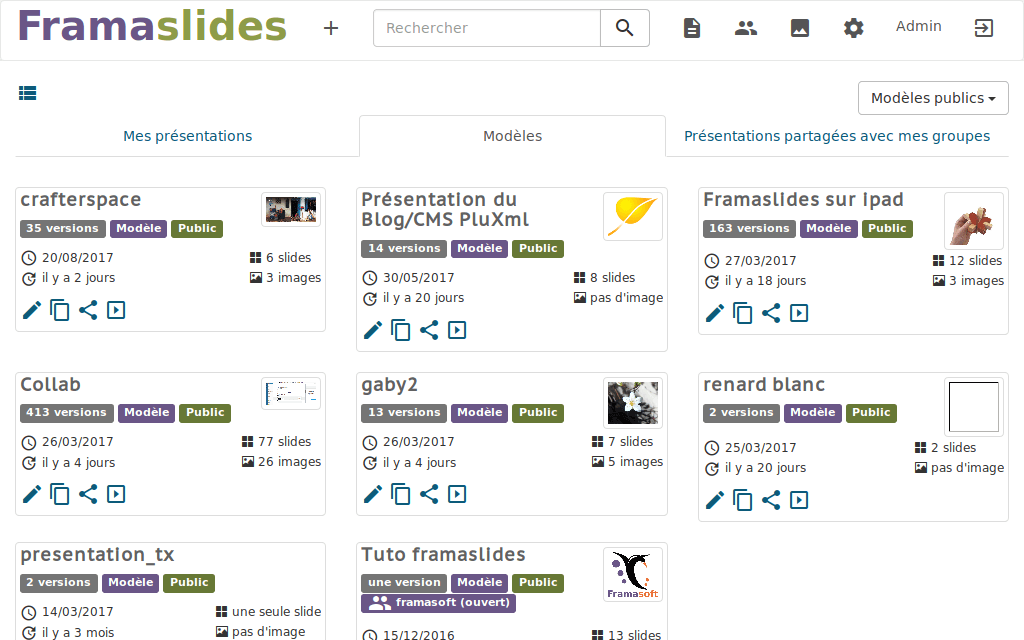The image size is (1024, 640).
Task: Expand the Modèles publics dropdown
Action: coord(933,98)
